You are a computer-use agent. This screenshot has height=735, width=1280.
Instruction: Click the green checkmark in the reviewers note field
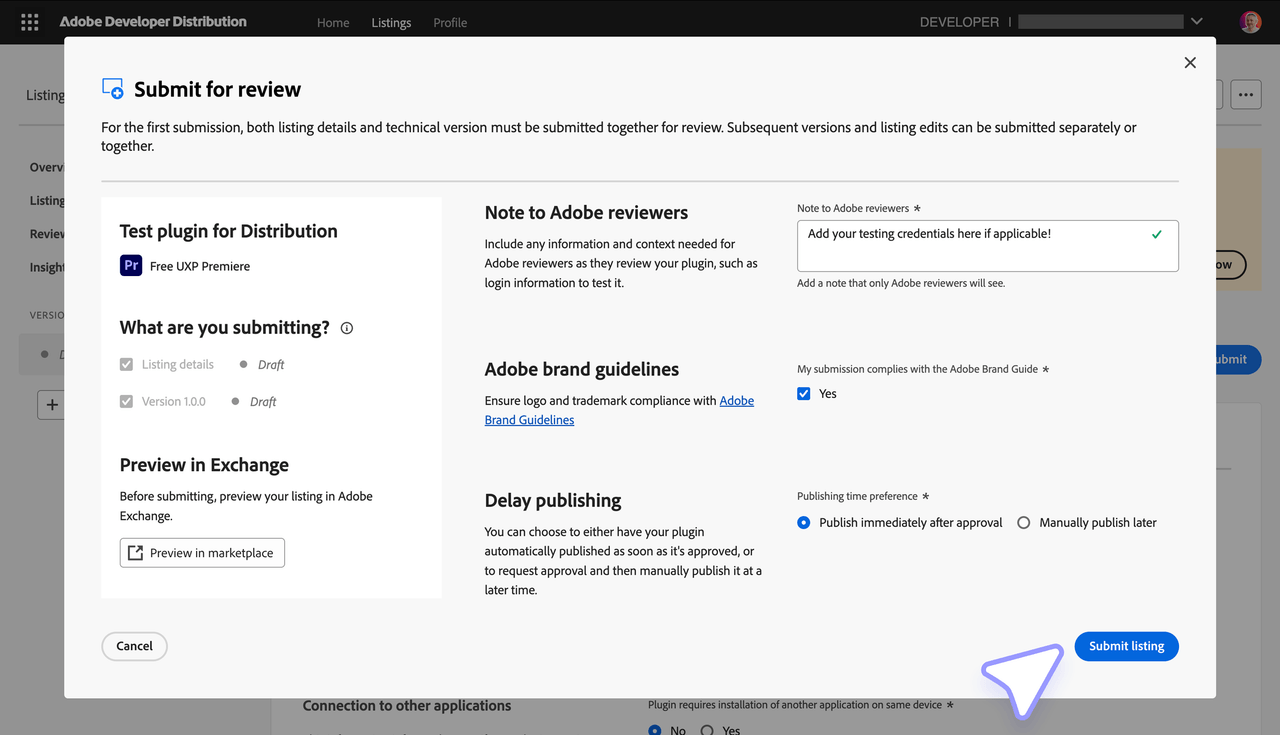(1156, 233)
